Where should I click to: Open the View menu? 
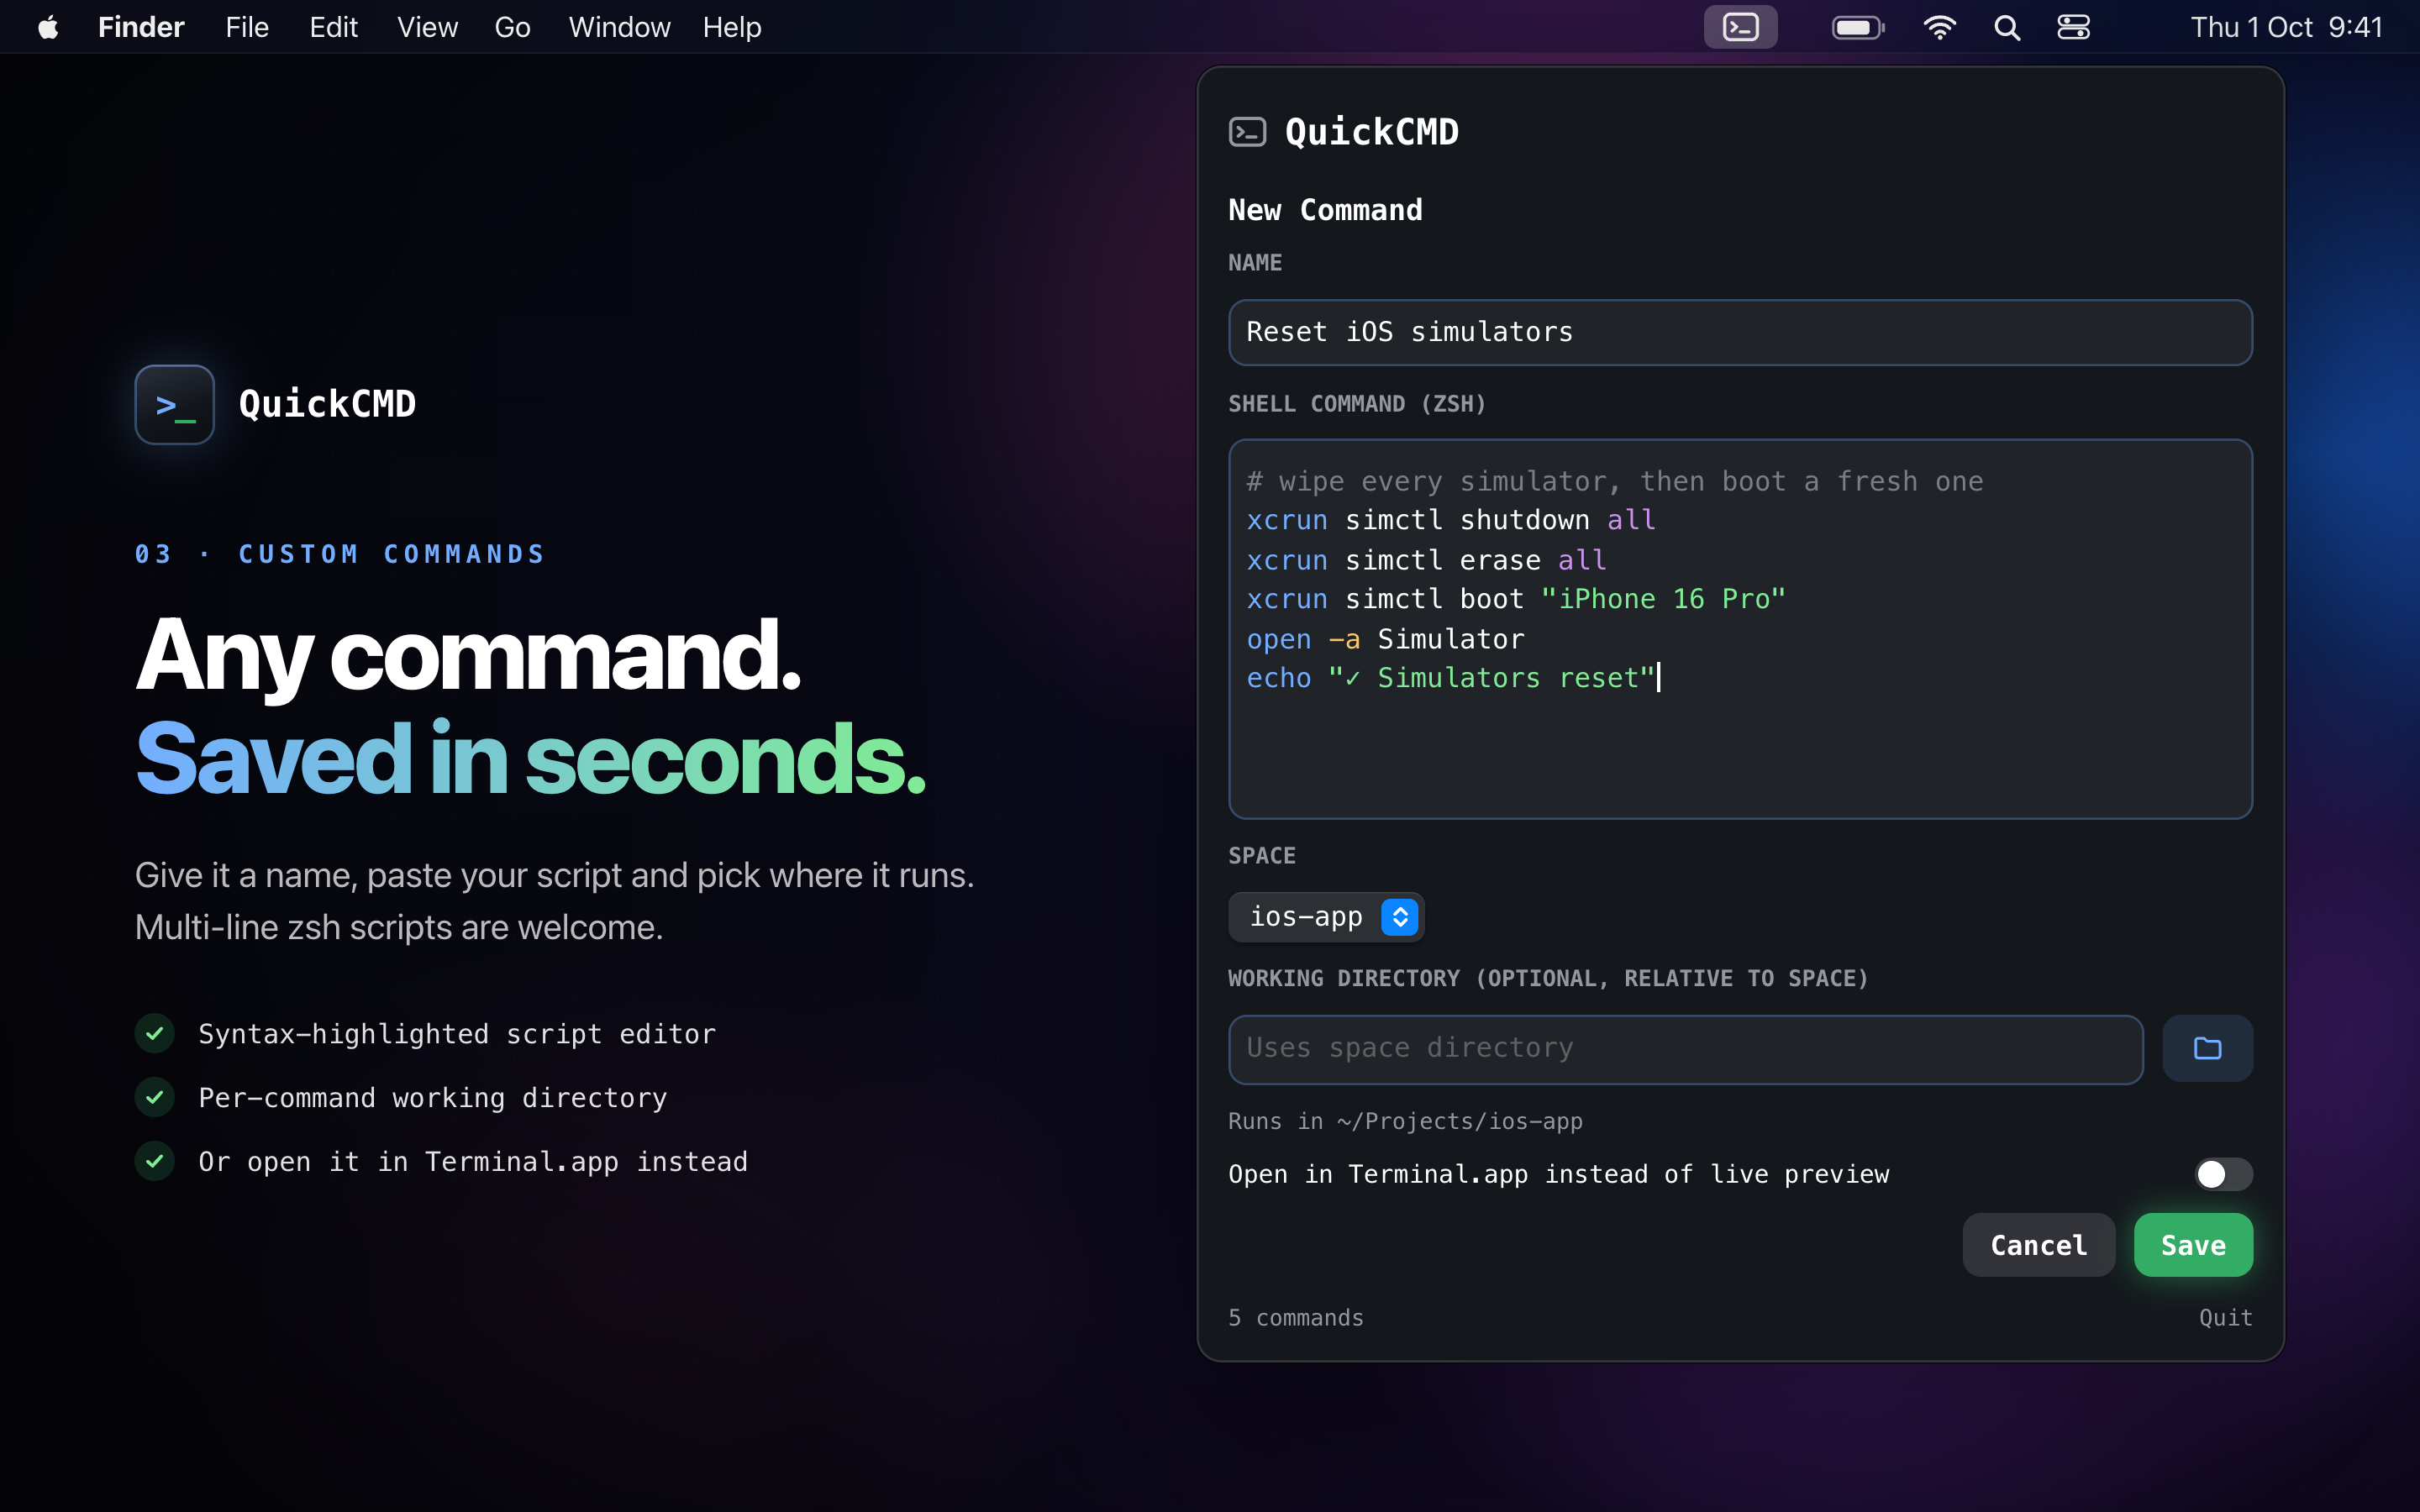(427, 27)
